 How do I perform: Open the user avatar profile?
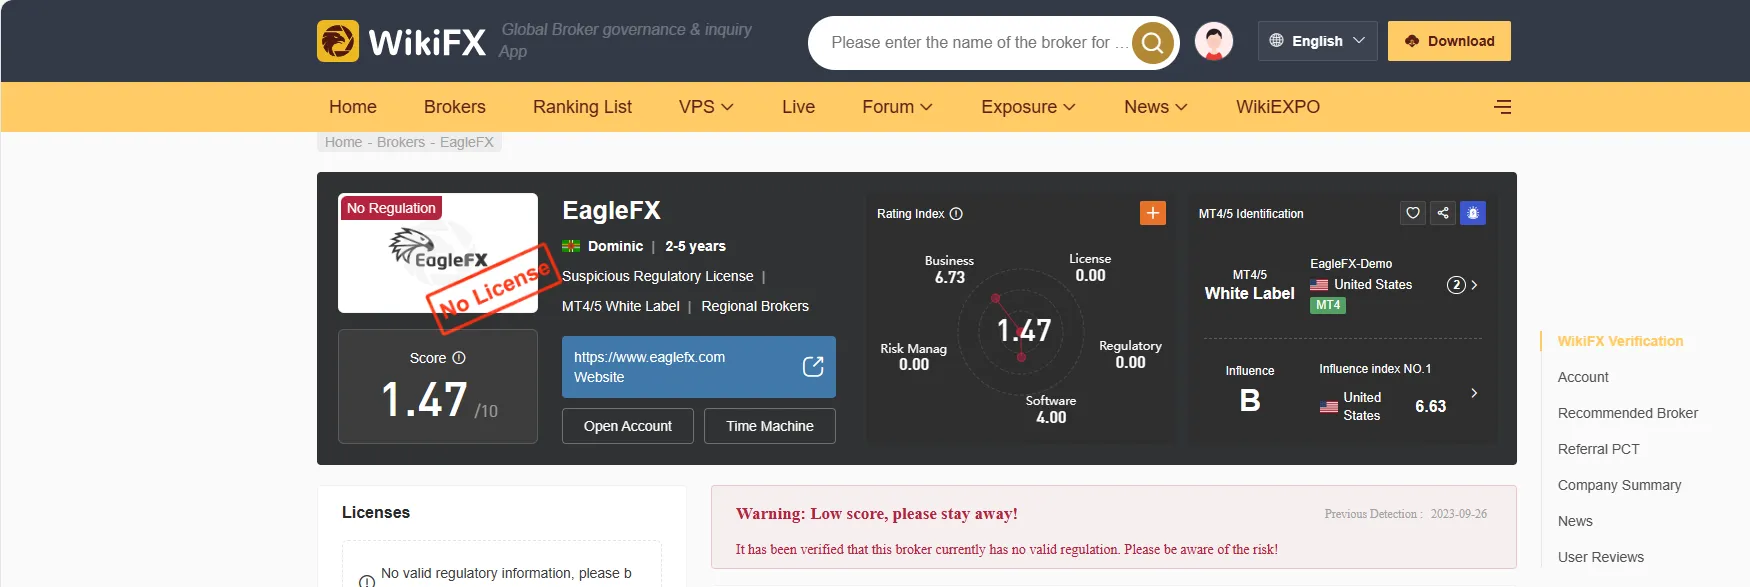tap(1214, 41)
